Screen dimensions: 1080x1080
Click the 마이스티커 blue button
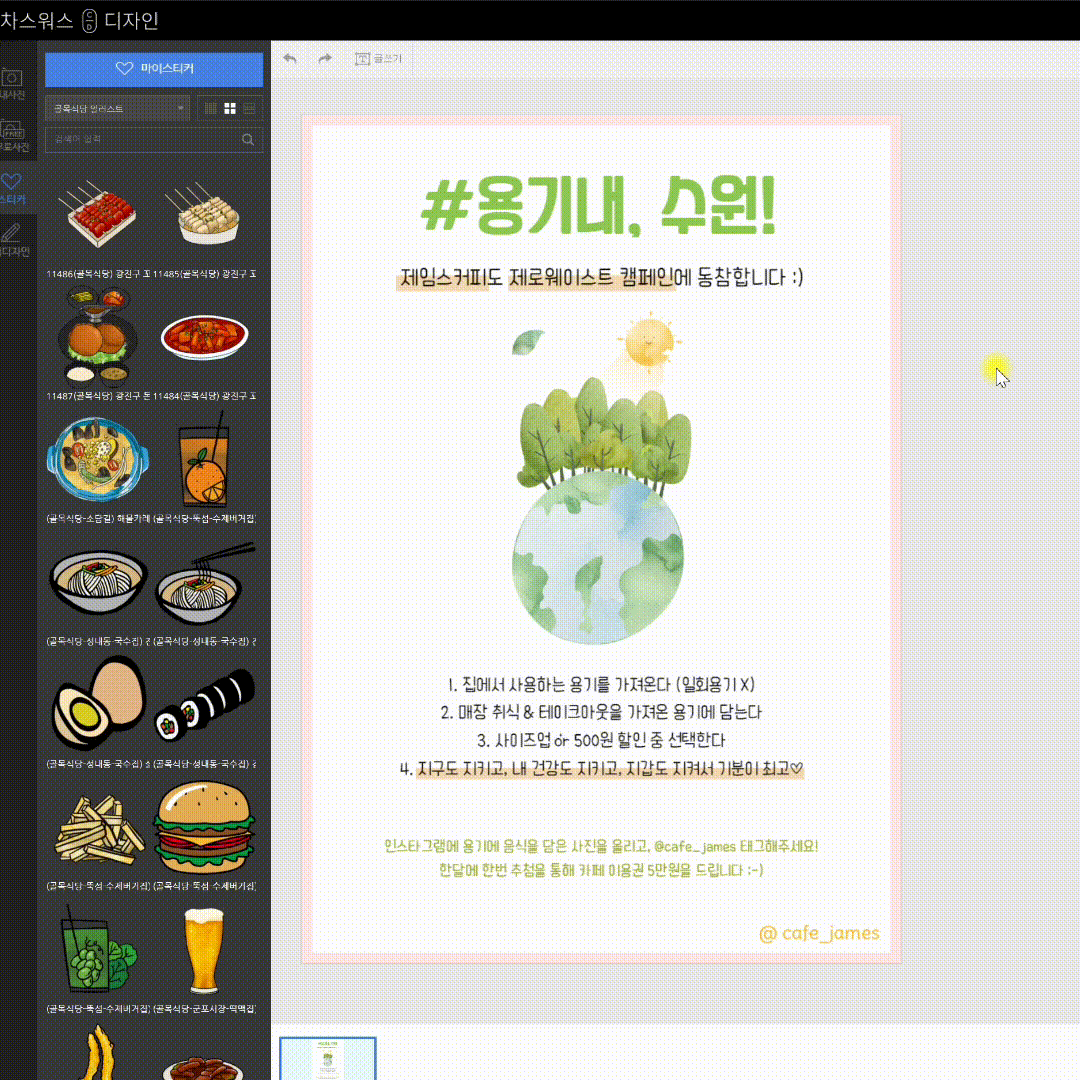(x=154, y=69)
